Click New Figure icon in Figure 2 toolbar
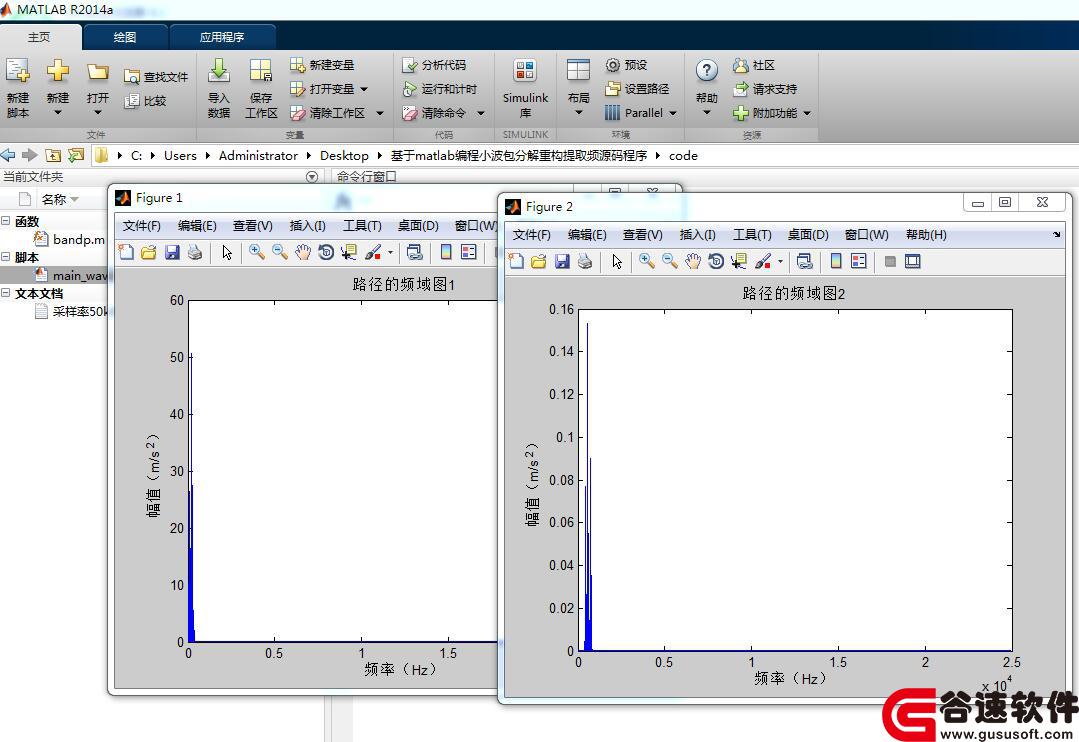Viewport: 1079px width, 742px height. (516, 262)
